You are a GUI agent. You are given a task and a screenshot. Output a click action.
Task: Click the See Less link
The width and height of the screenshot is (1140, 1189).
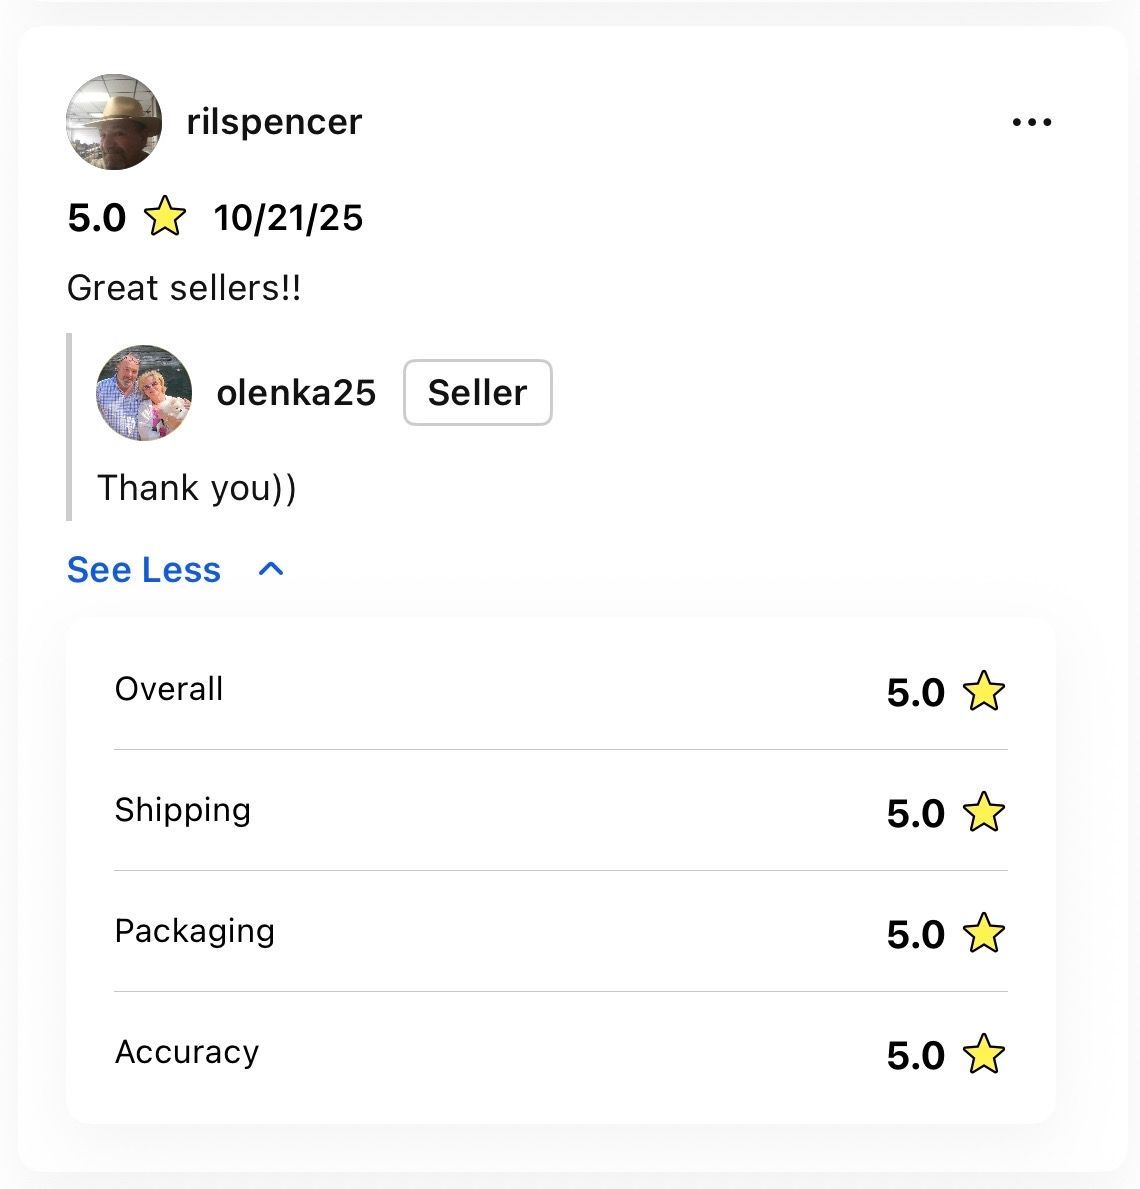click(144, 569)
